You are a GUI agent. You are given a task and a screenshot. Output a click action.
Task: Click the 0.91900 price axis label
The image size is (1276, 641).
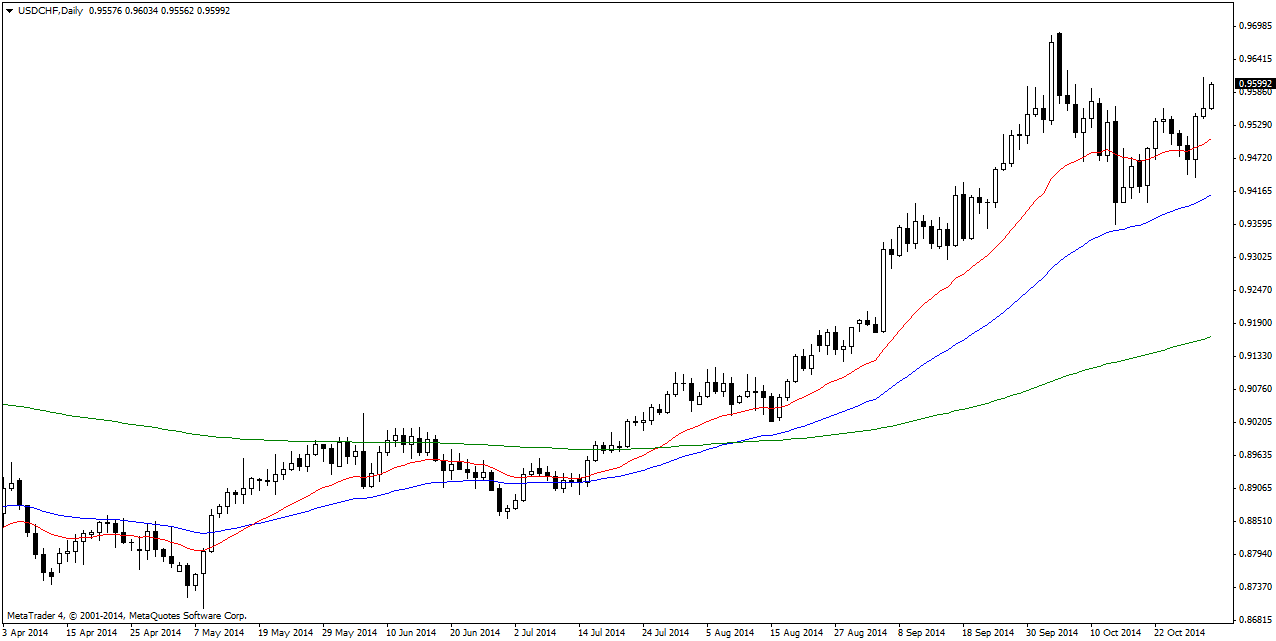1251,323
